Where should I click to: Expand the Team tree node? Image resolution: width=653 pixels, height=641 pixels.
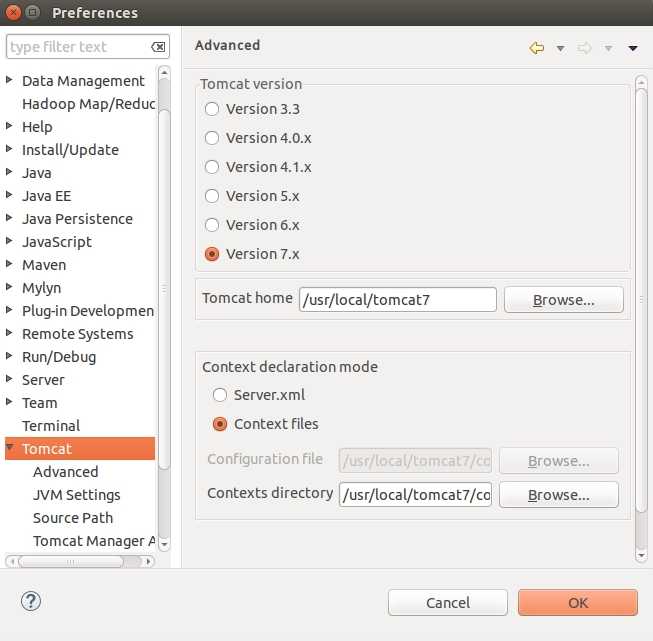(9, 401)
